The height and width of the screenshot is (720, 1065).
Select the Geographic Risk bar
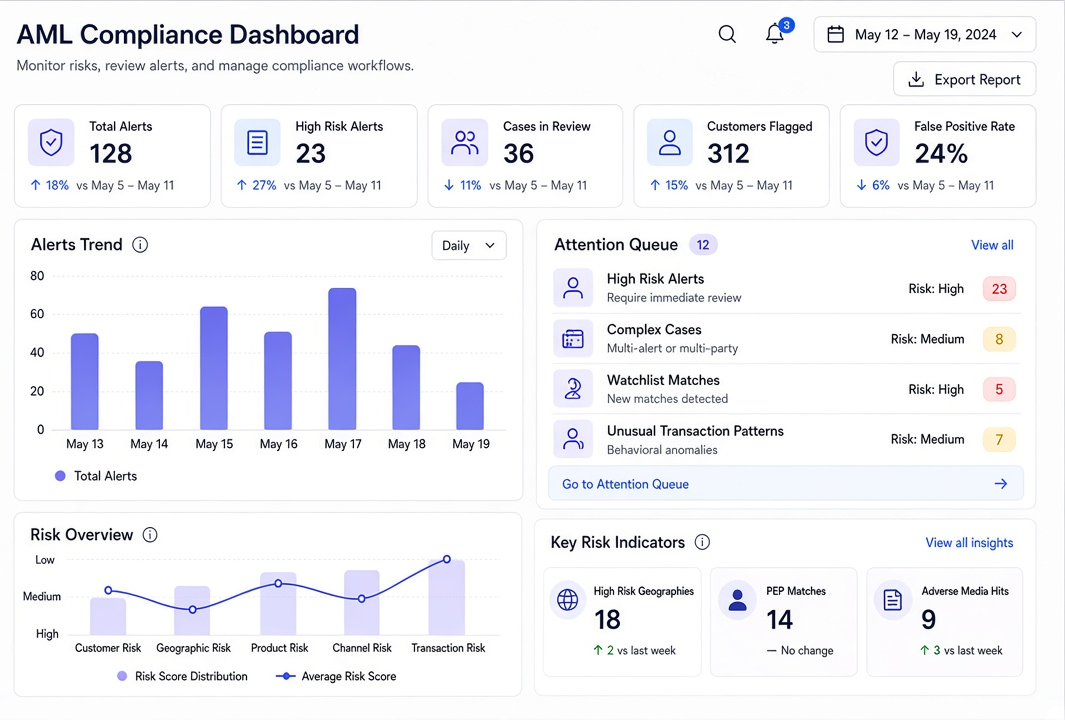click(192, 611)
